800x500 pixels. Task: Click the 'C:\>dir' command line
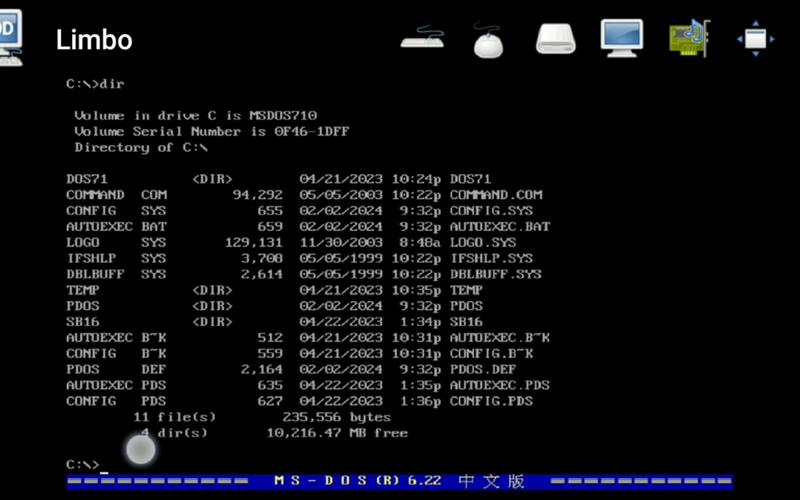click(x=95, y=84)
